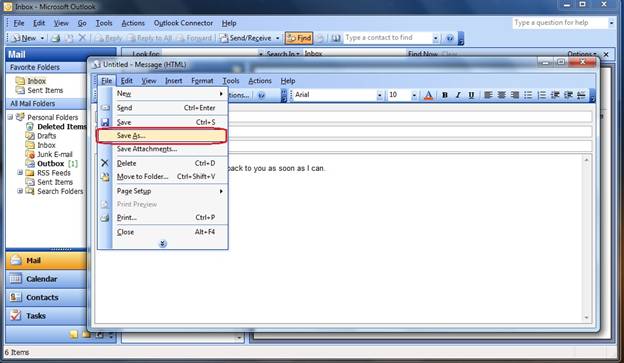The height and width of the screenshot is (363, 624).
Task: Expand the Search Folders node
Action: [20, 191]
